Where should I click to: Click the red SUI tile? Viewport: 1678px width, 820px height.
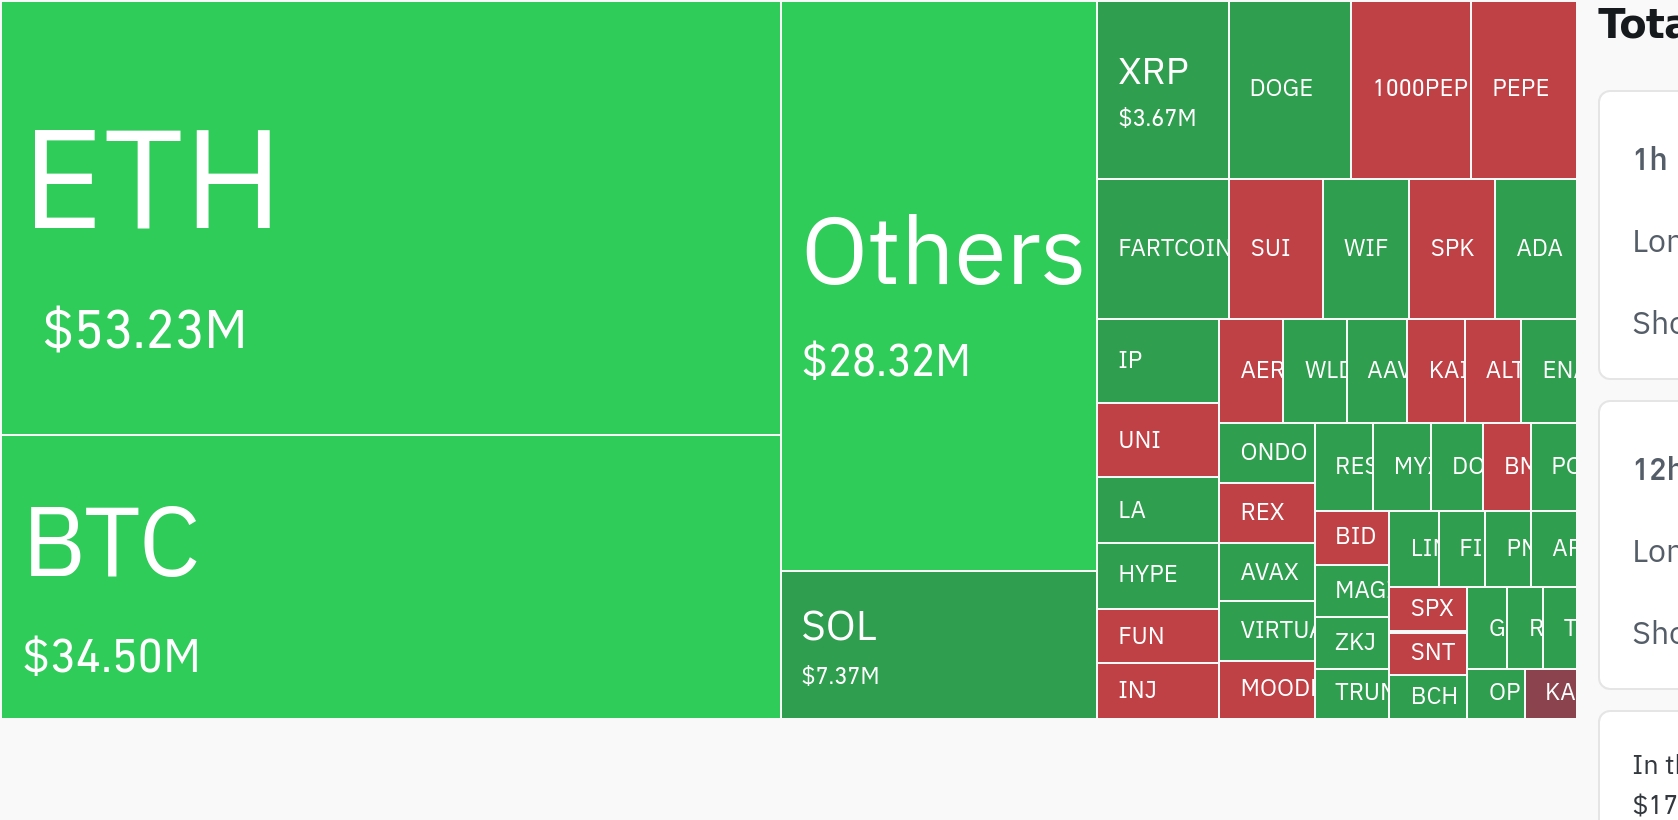click(x=1276, y=249)
